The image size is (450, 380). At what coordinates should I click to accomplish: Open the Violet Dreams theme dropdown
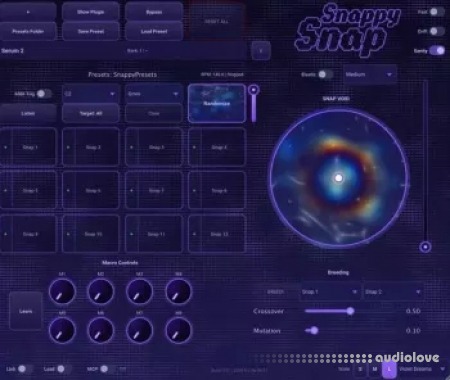tap(423, 369)
